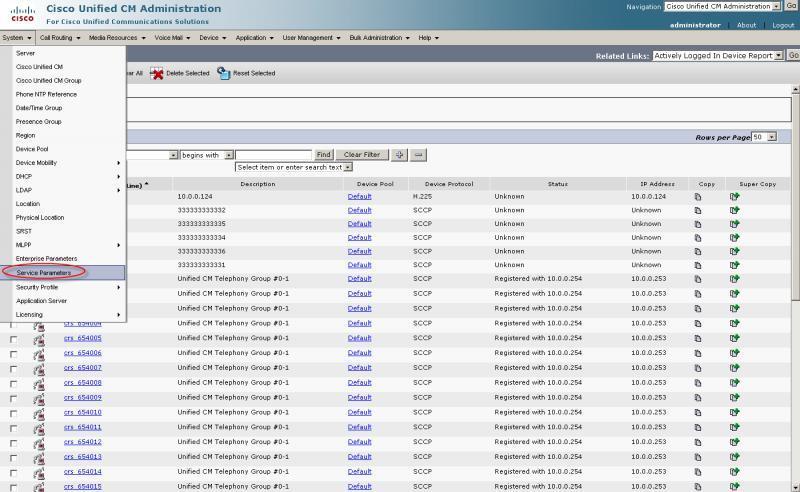
Task: Click the Reset Selected icon
Action: (x=223, y=73)
